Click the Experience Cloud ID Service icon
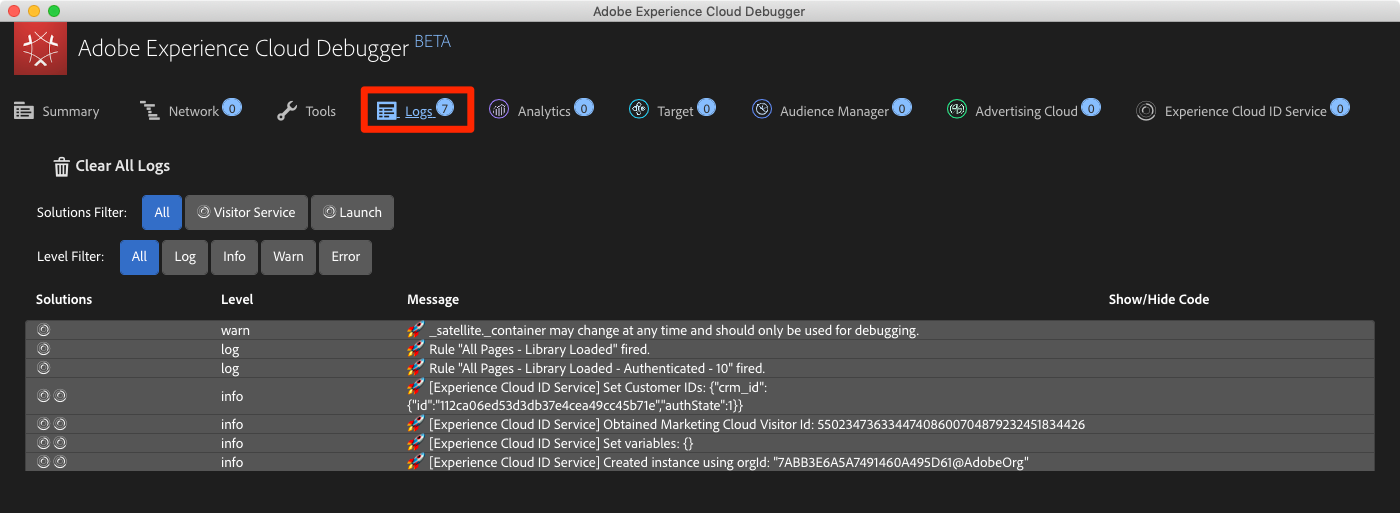The width and height of the screenshot is (1400, 513). [1146, 111]
